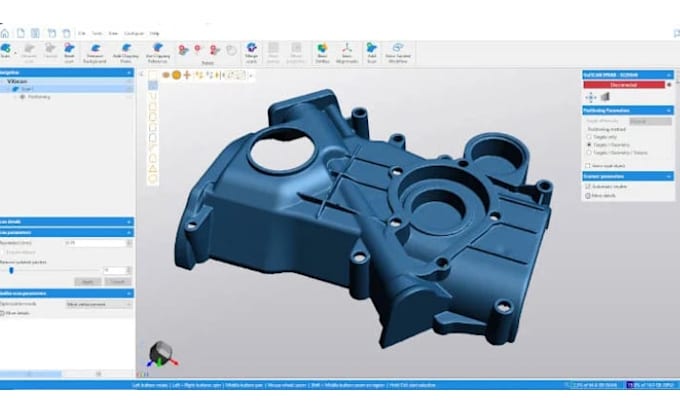Open the Basic Alignments tool
Screen dimensions: 680x411
click(x=347, y=53)
